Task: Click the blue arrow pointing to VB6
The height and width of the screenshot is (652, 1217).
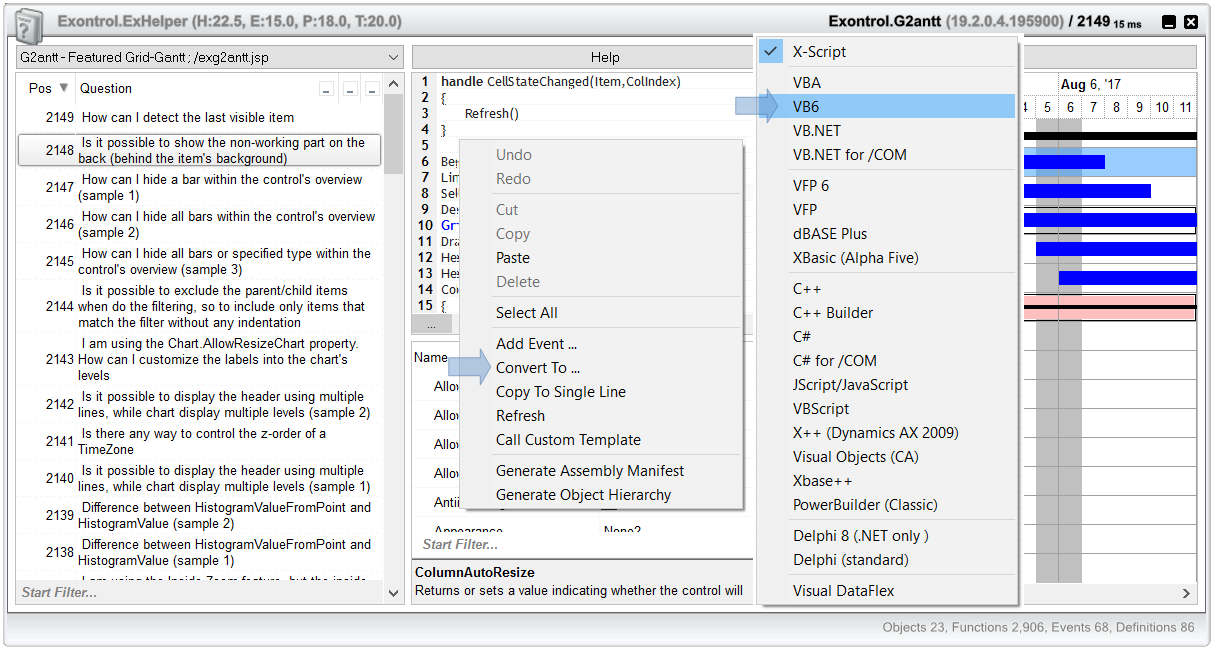Action: click(758, 107)
